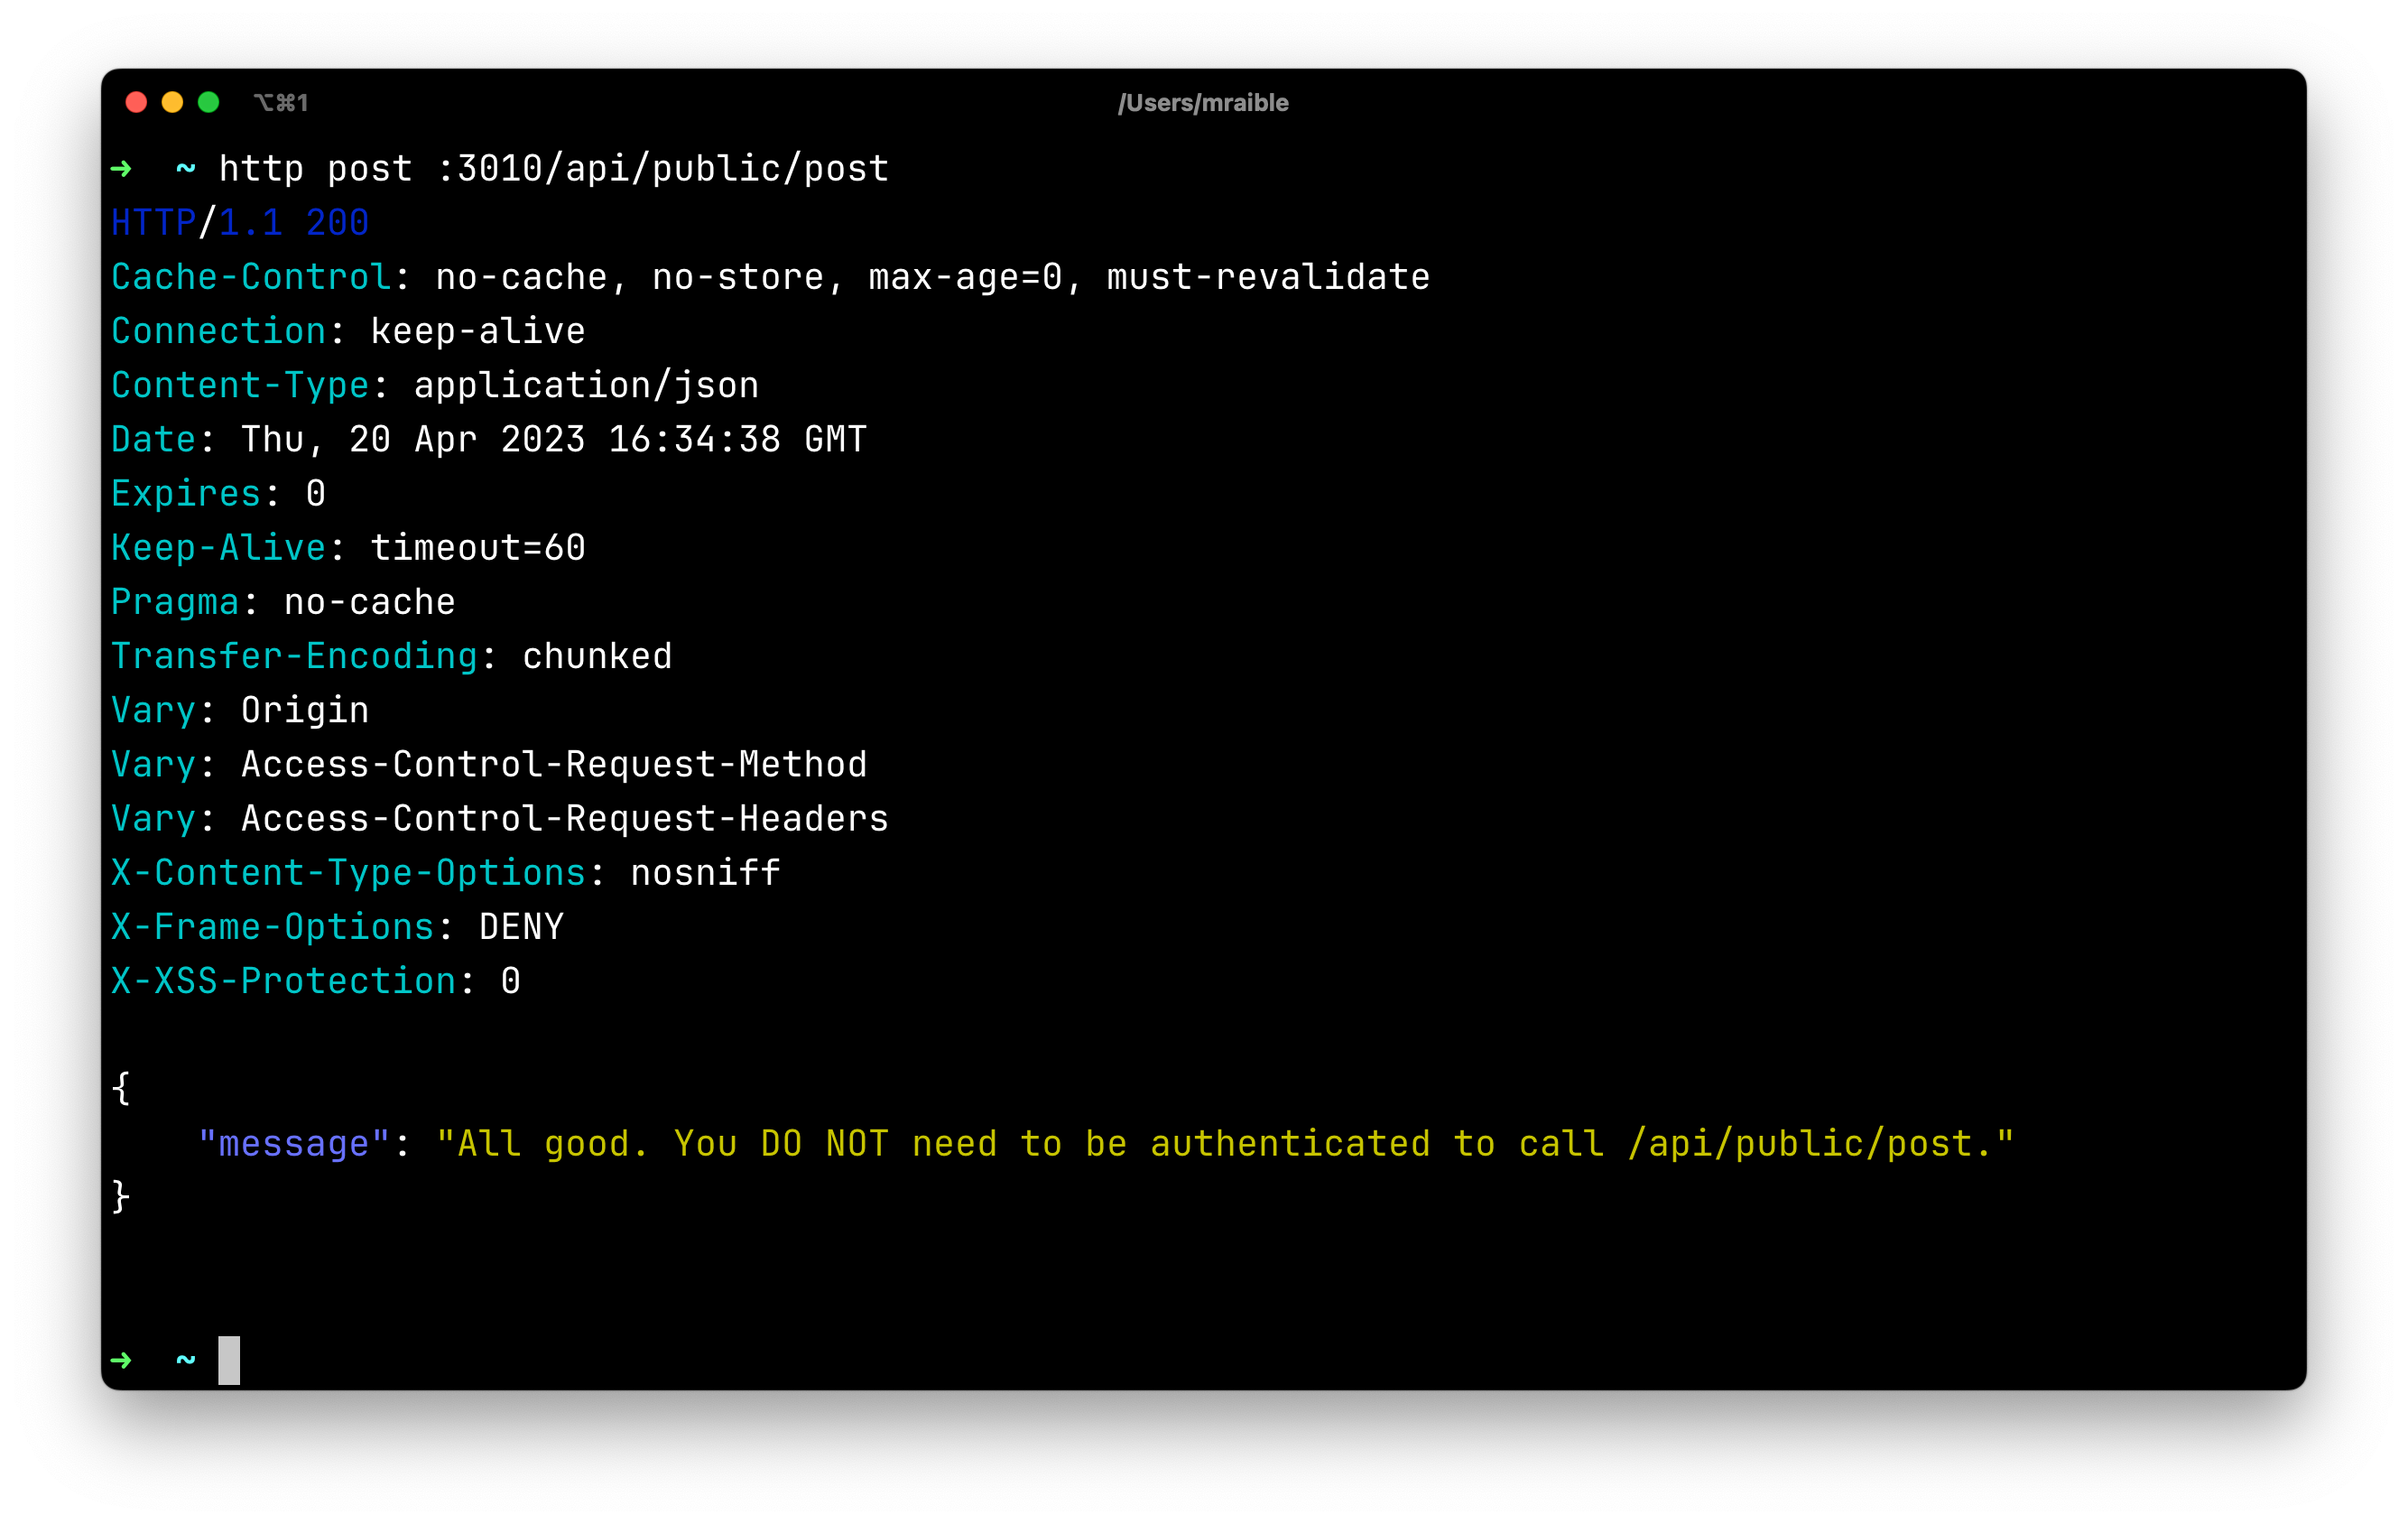The height and width of the screenshot is (1524, 2408).
Task: Select the terminal cursor block
Action: click(231, 1360)
